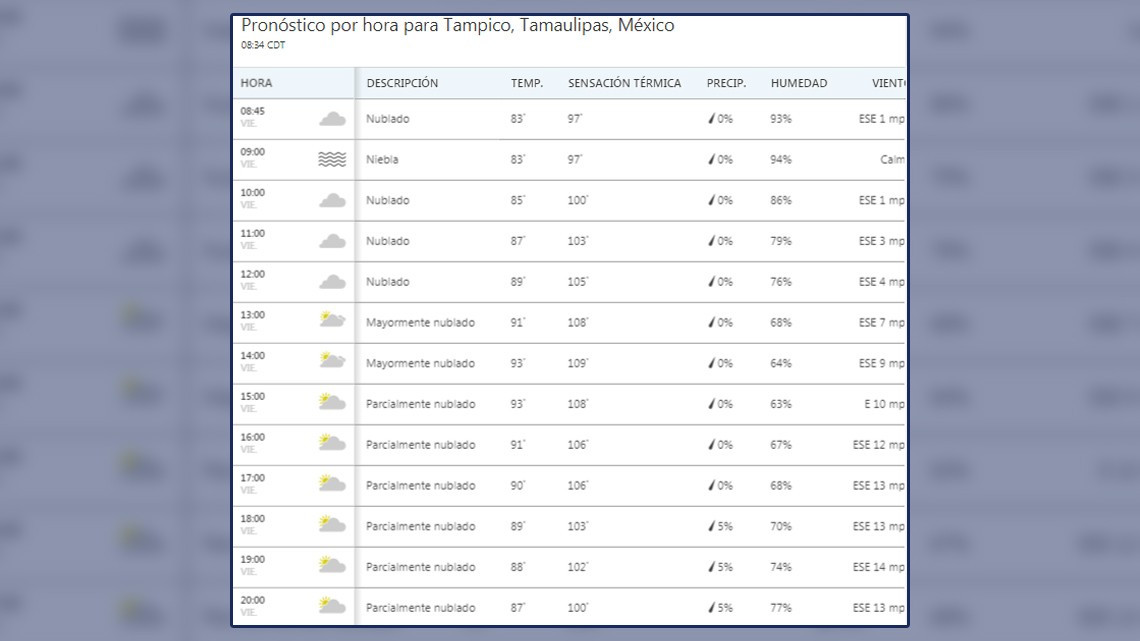
Task: Select the SENSACIÓN TÉRMICA column header
Action: [624, 83]
